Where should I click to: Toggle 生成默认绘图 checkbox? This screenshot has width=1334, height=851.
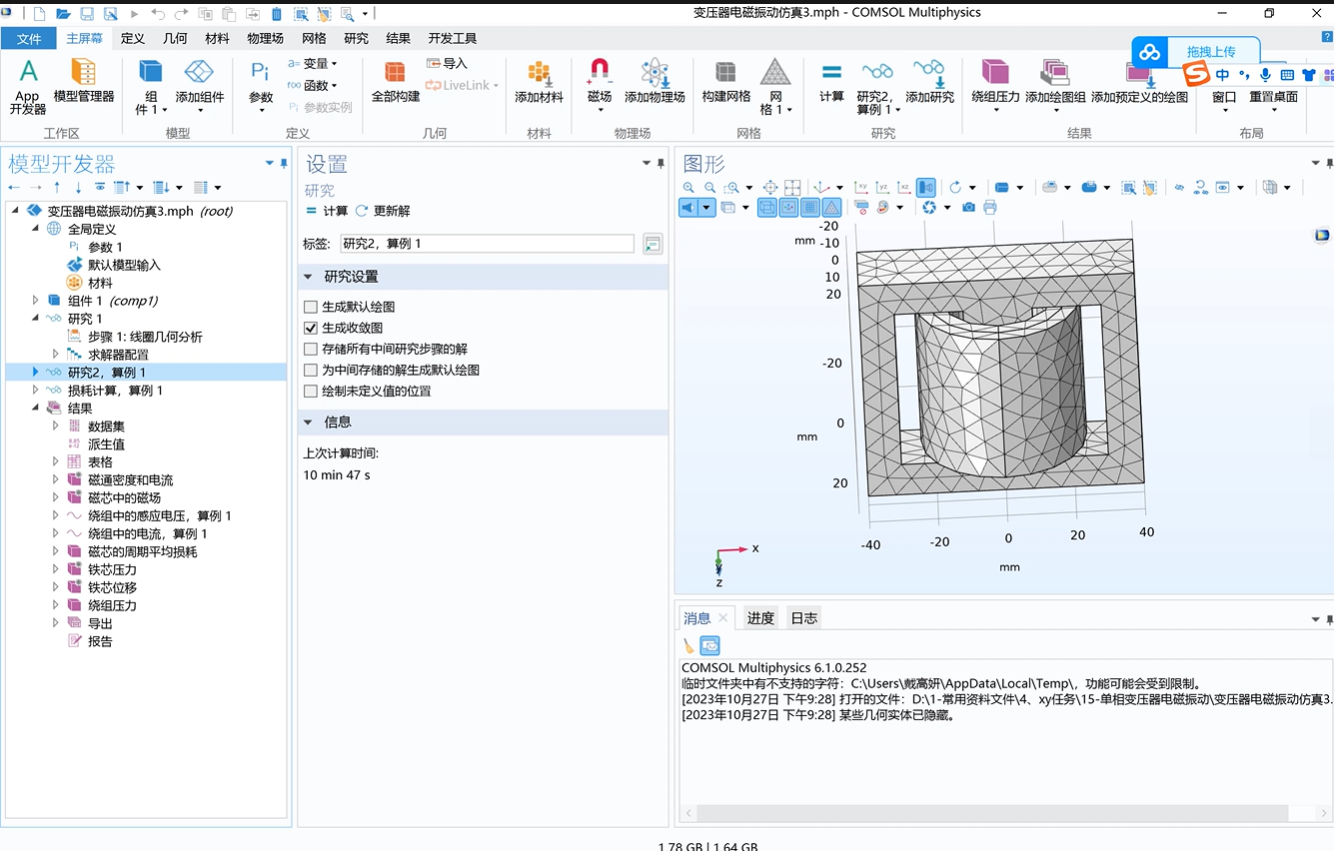pyautogui.click(x=311, y=307)
